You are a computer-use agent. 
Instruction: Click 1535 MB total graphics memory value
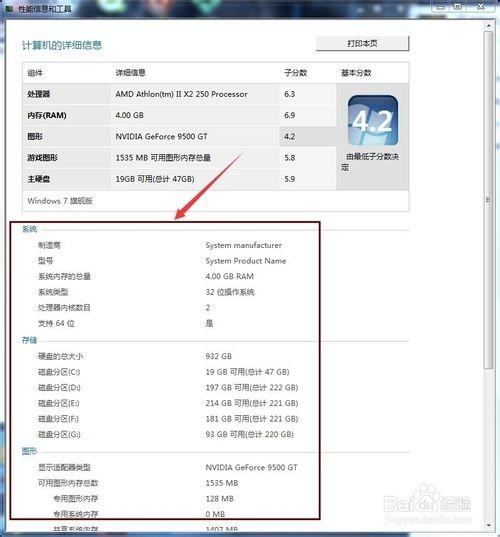pyautogui.click(x=222, y=483)
